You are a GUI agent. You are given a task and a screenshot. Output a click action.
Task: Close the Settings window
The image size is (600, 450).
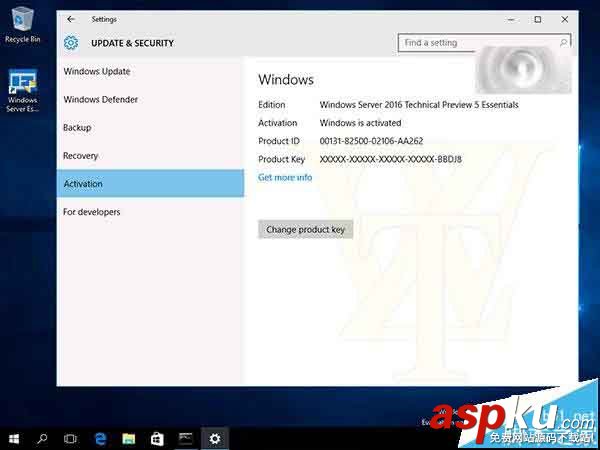[565, 20]
